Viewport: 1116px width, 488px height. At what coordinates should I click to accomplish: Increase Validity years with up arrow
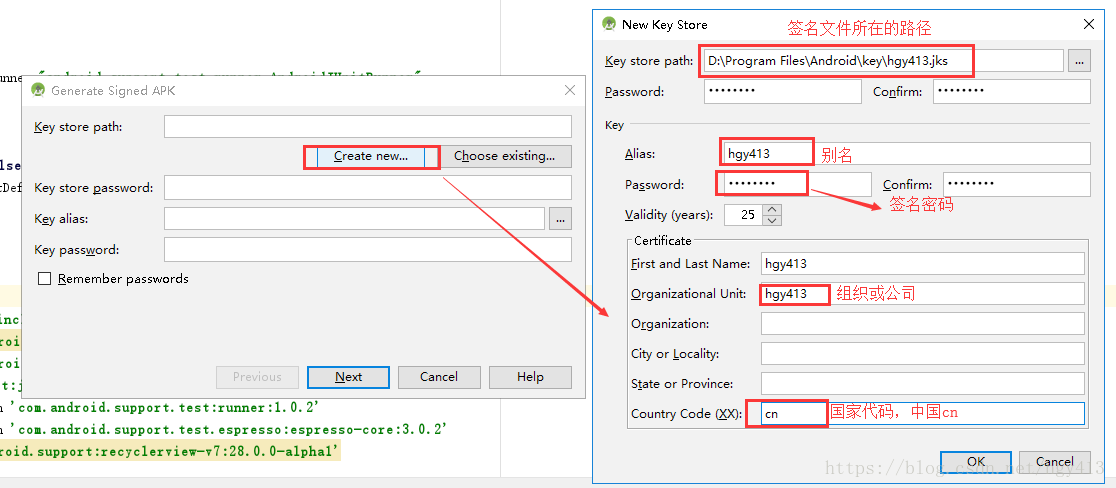(x=772, y=209)
